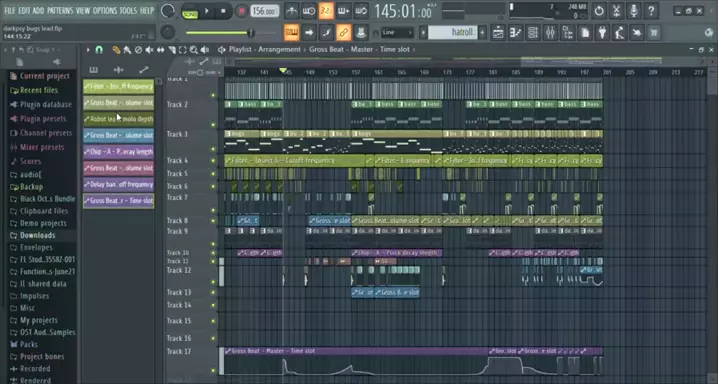Open the TOOLS menu

[x=128, y=11]
